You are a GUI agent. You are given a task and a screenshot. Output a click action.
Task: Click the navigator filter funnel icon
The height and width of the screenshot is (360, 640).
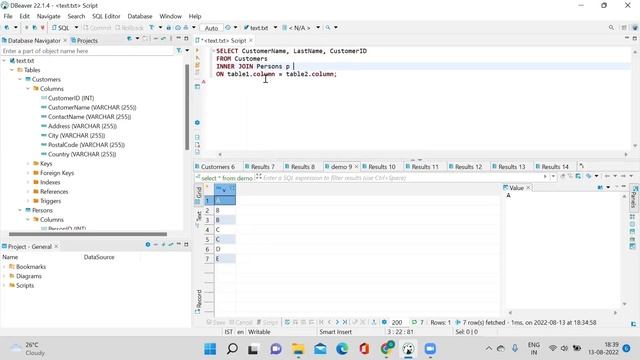pos(179,51)
